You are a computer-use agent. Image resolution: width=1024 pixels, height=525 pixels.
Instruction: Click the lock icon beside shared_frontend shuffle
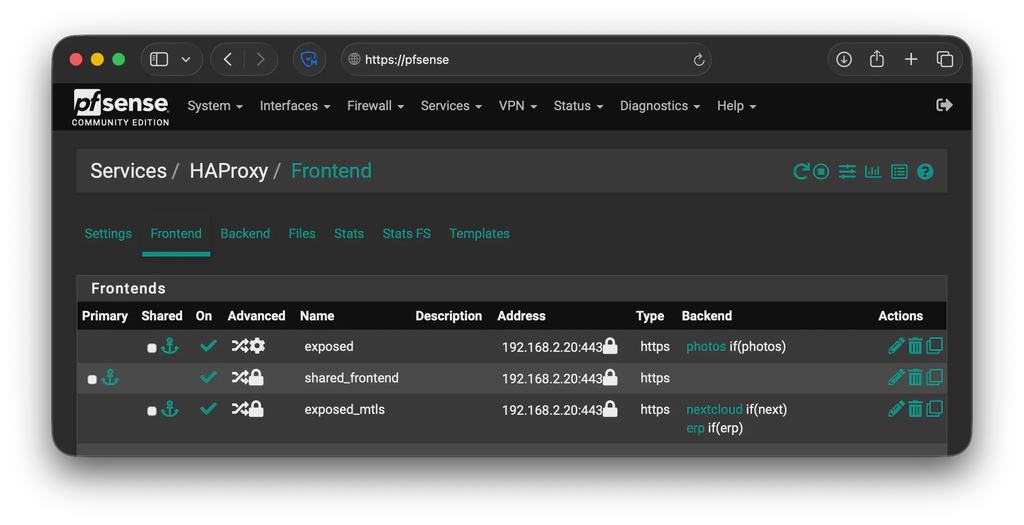[256, 377]
